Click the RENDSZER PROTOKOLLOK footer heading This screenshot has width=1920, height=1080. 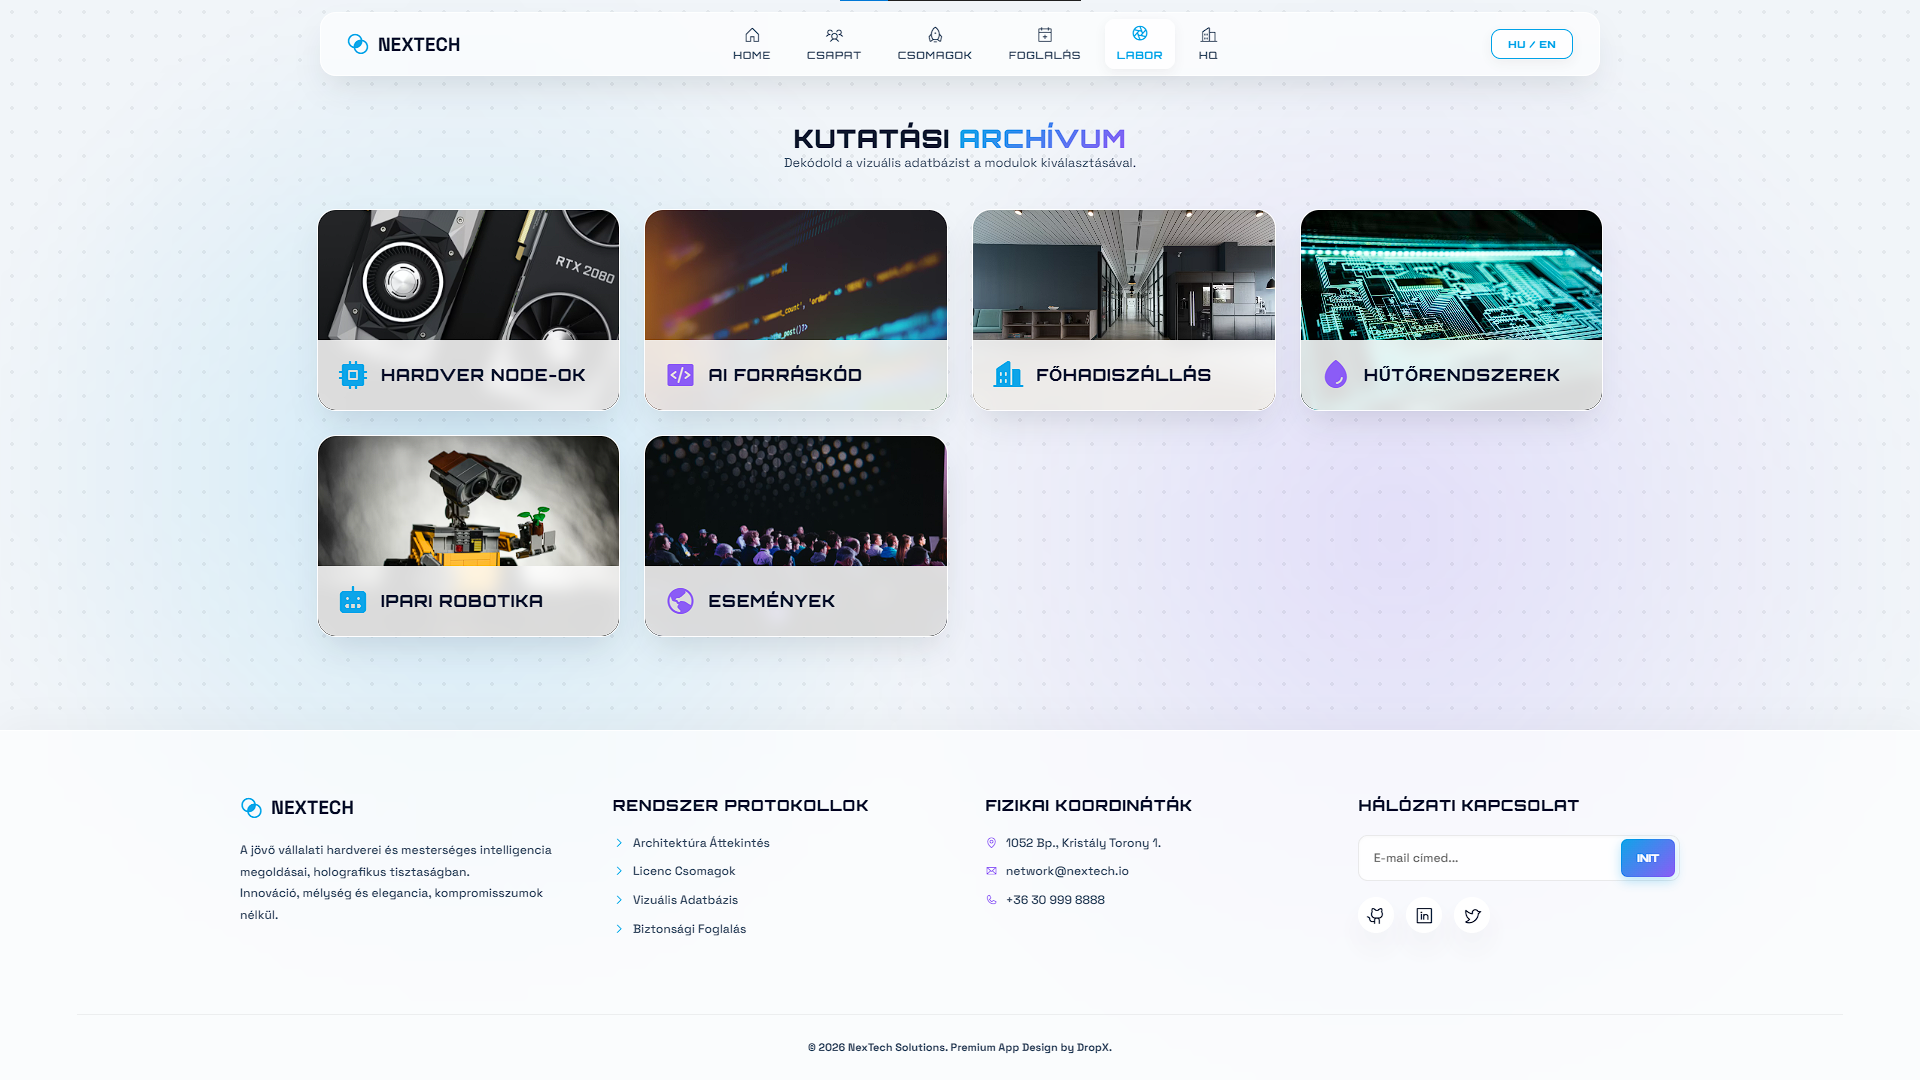pyautogui.click(x=740, y=806)
